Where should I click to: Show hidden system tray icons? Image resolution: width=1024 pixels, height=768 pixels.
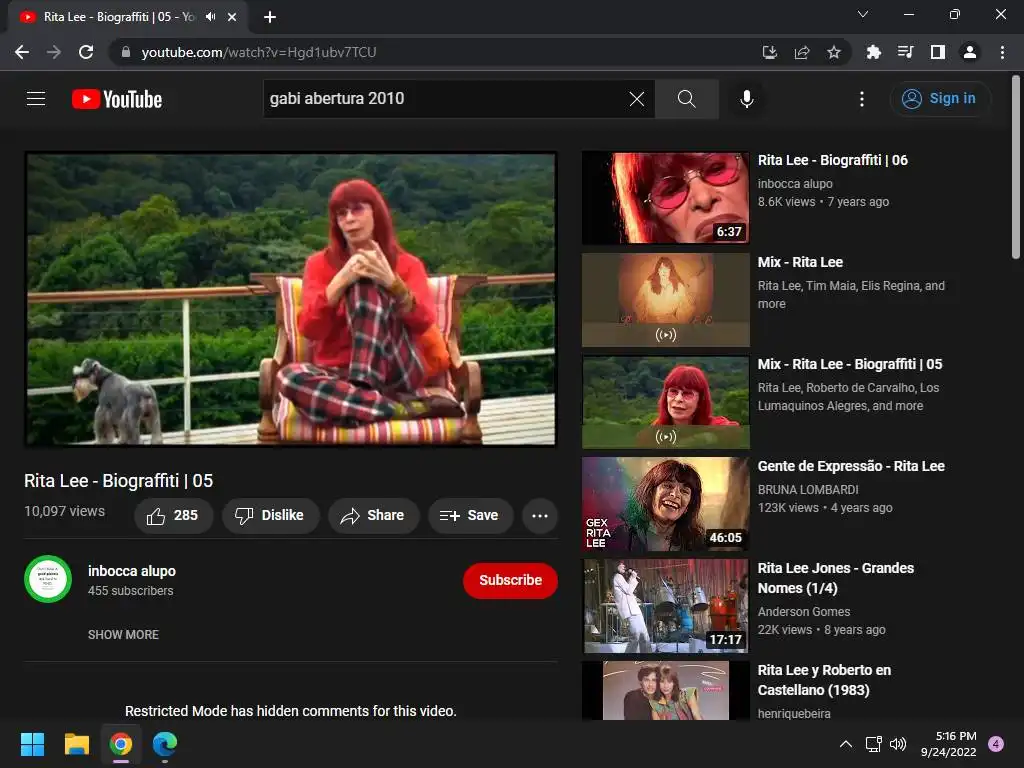[846, 744]
